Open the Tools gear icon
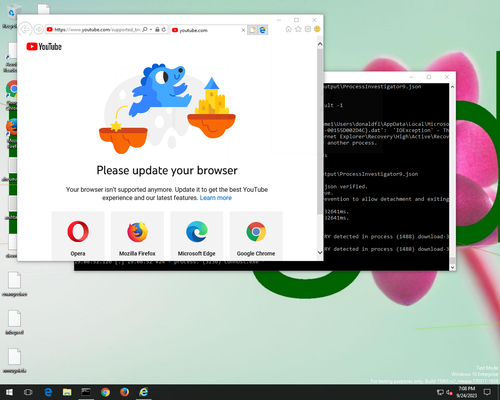The width and height of the screenshot is (500, 400). (x=308, y=29)
